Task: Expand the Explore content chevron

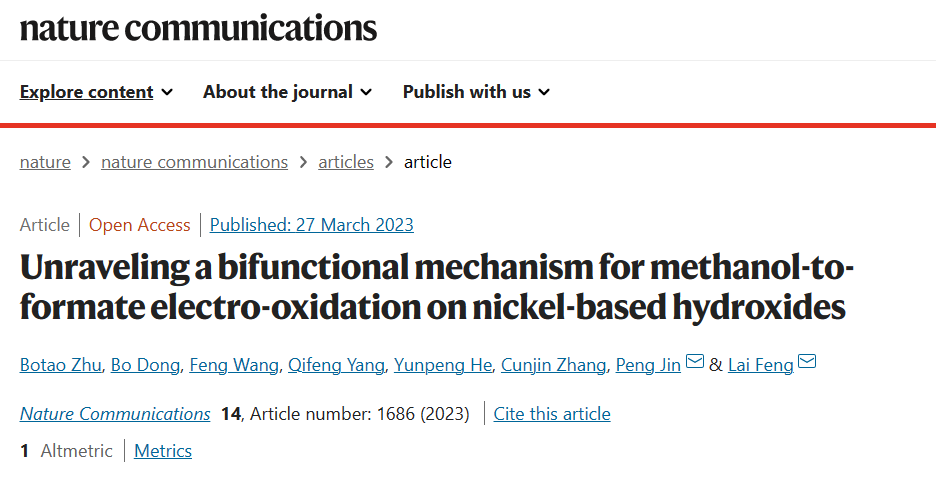Action: point(168,92)
